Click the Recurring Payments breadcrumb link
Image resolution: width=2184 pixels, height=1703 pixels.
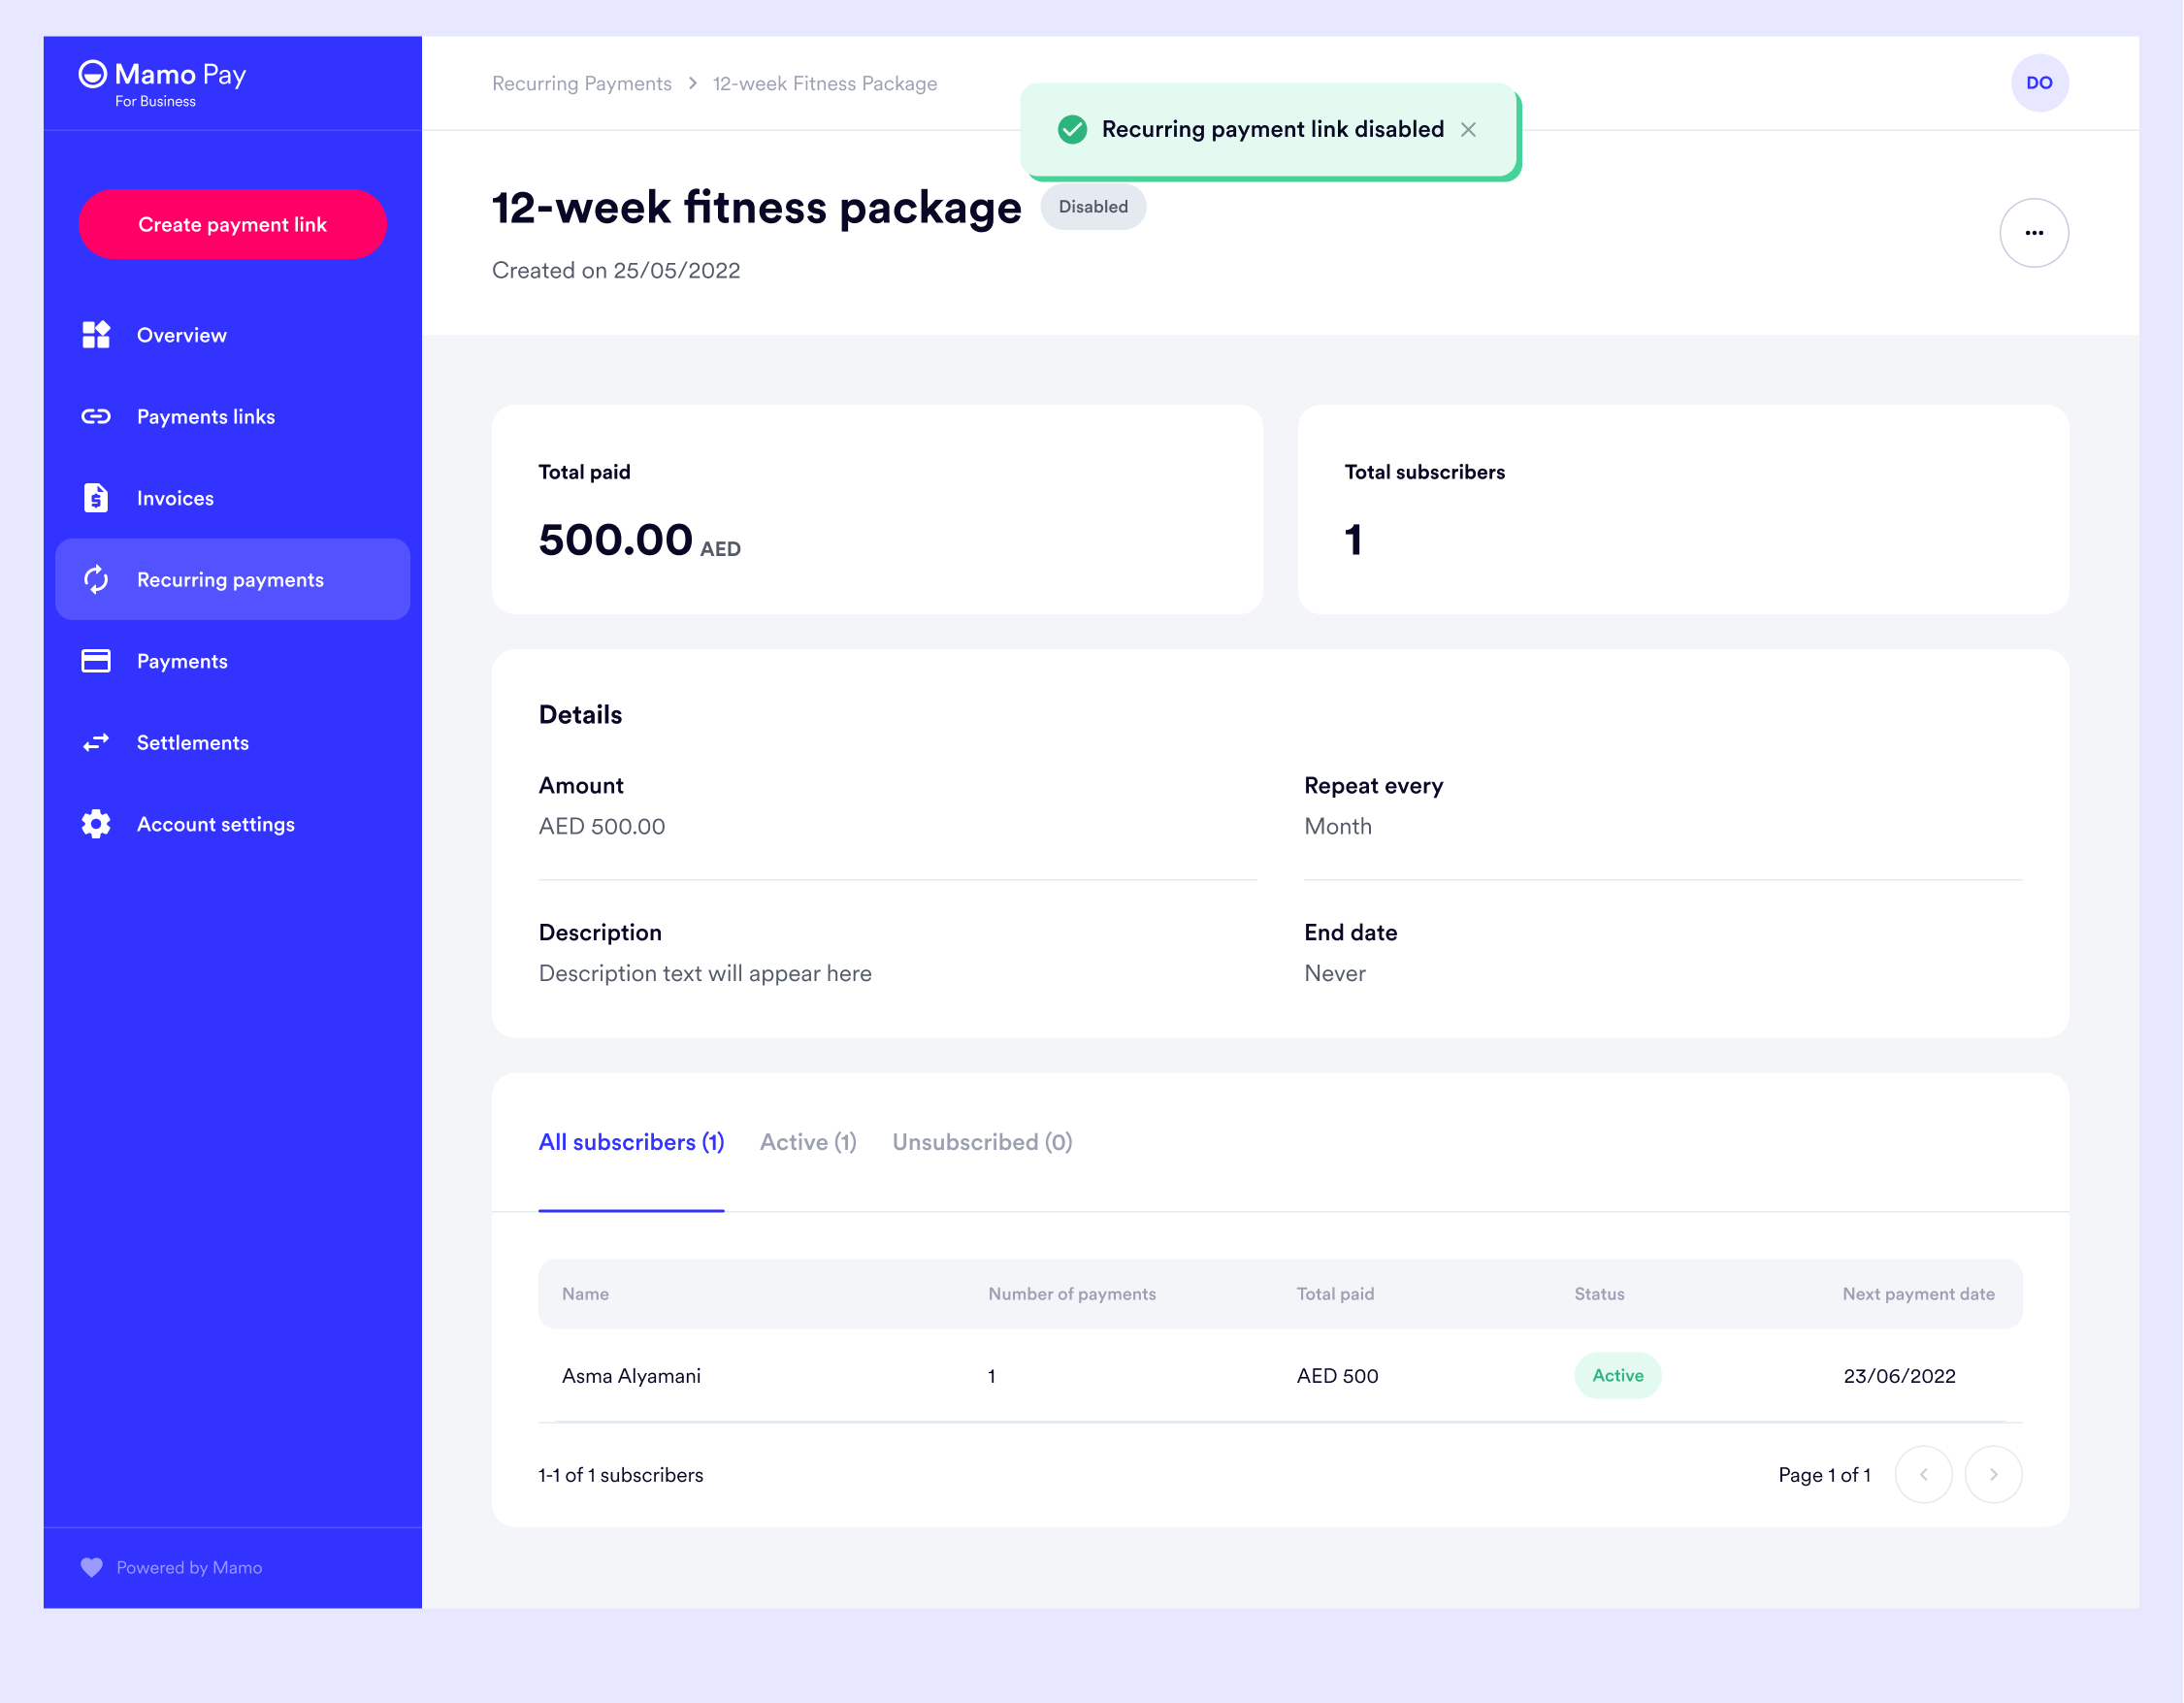(582, 84)
